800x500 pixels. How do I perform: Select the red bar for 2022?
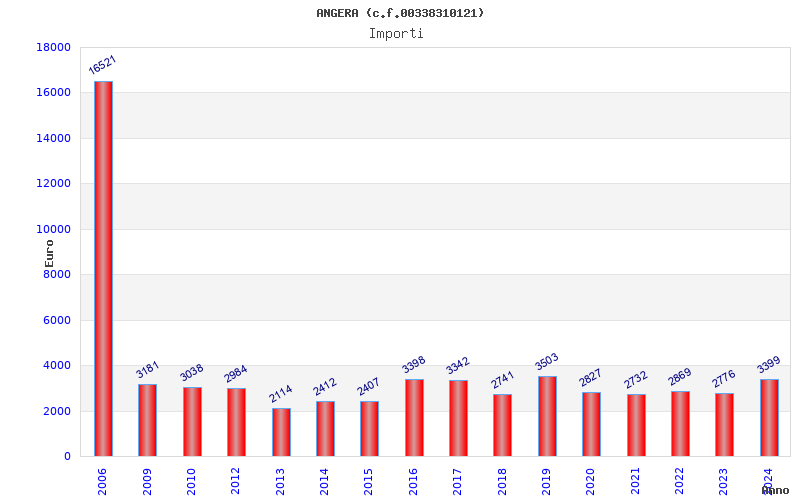680,423
